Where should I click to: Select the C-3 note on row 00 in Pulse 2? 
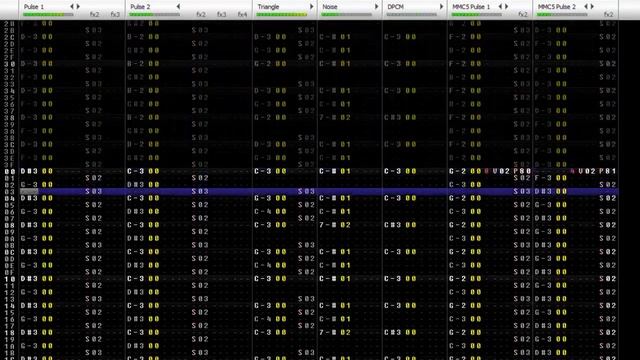[136, 171]
